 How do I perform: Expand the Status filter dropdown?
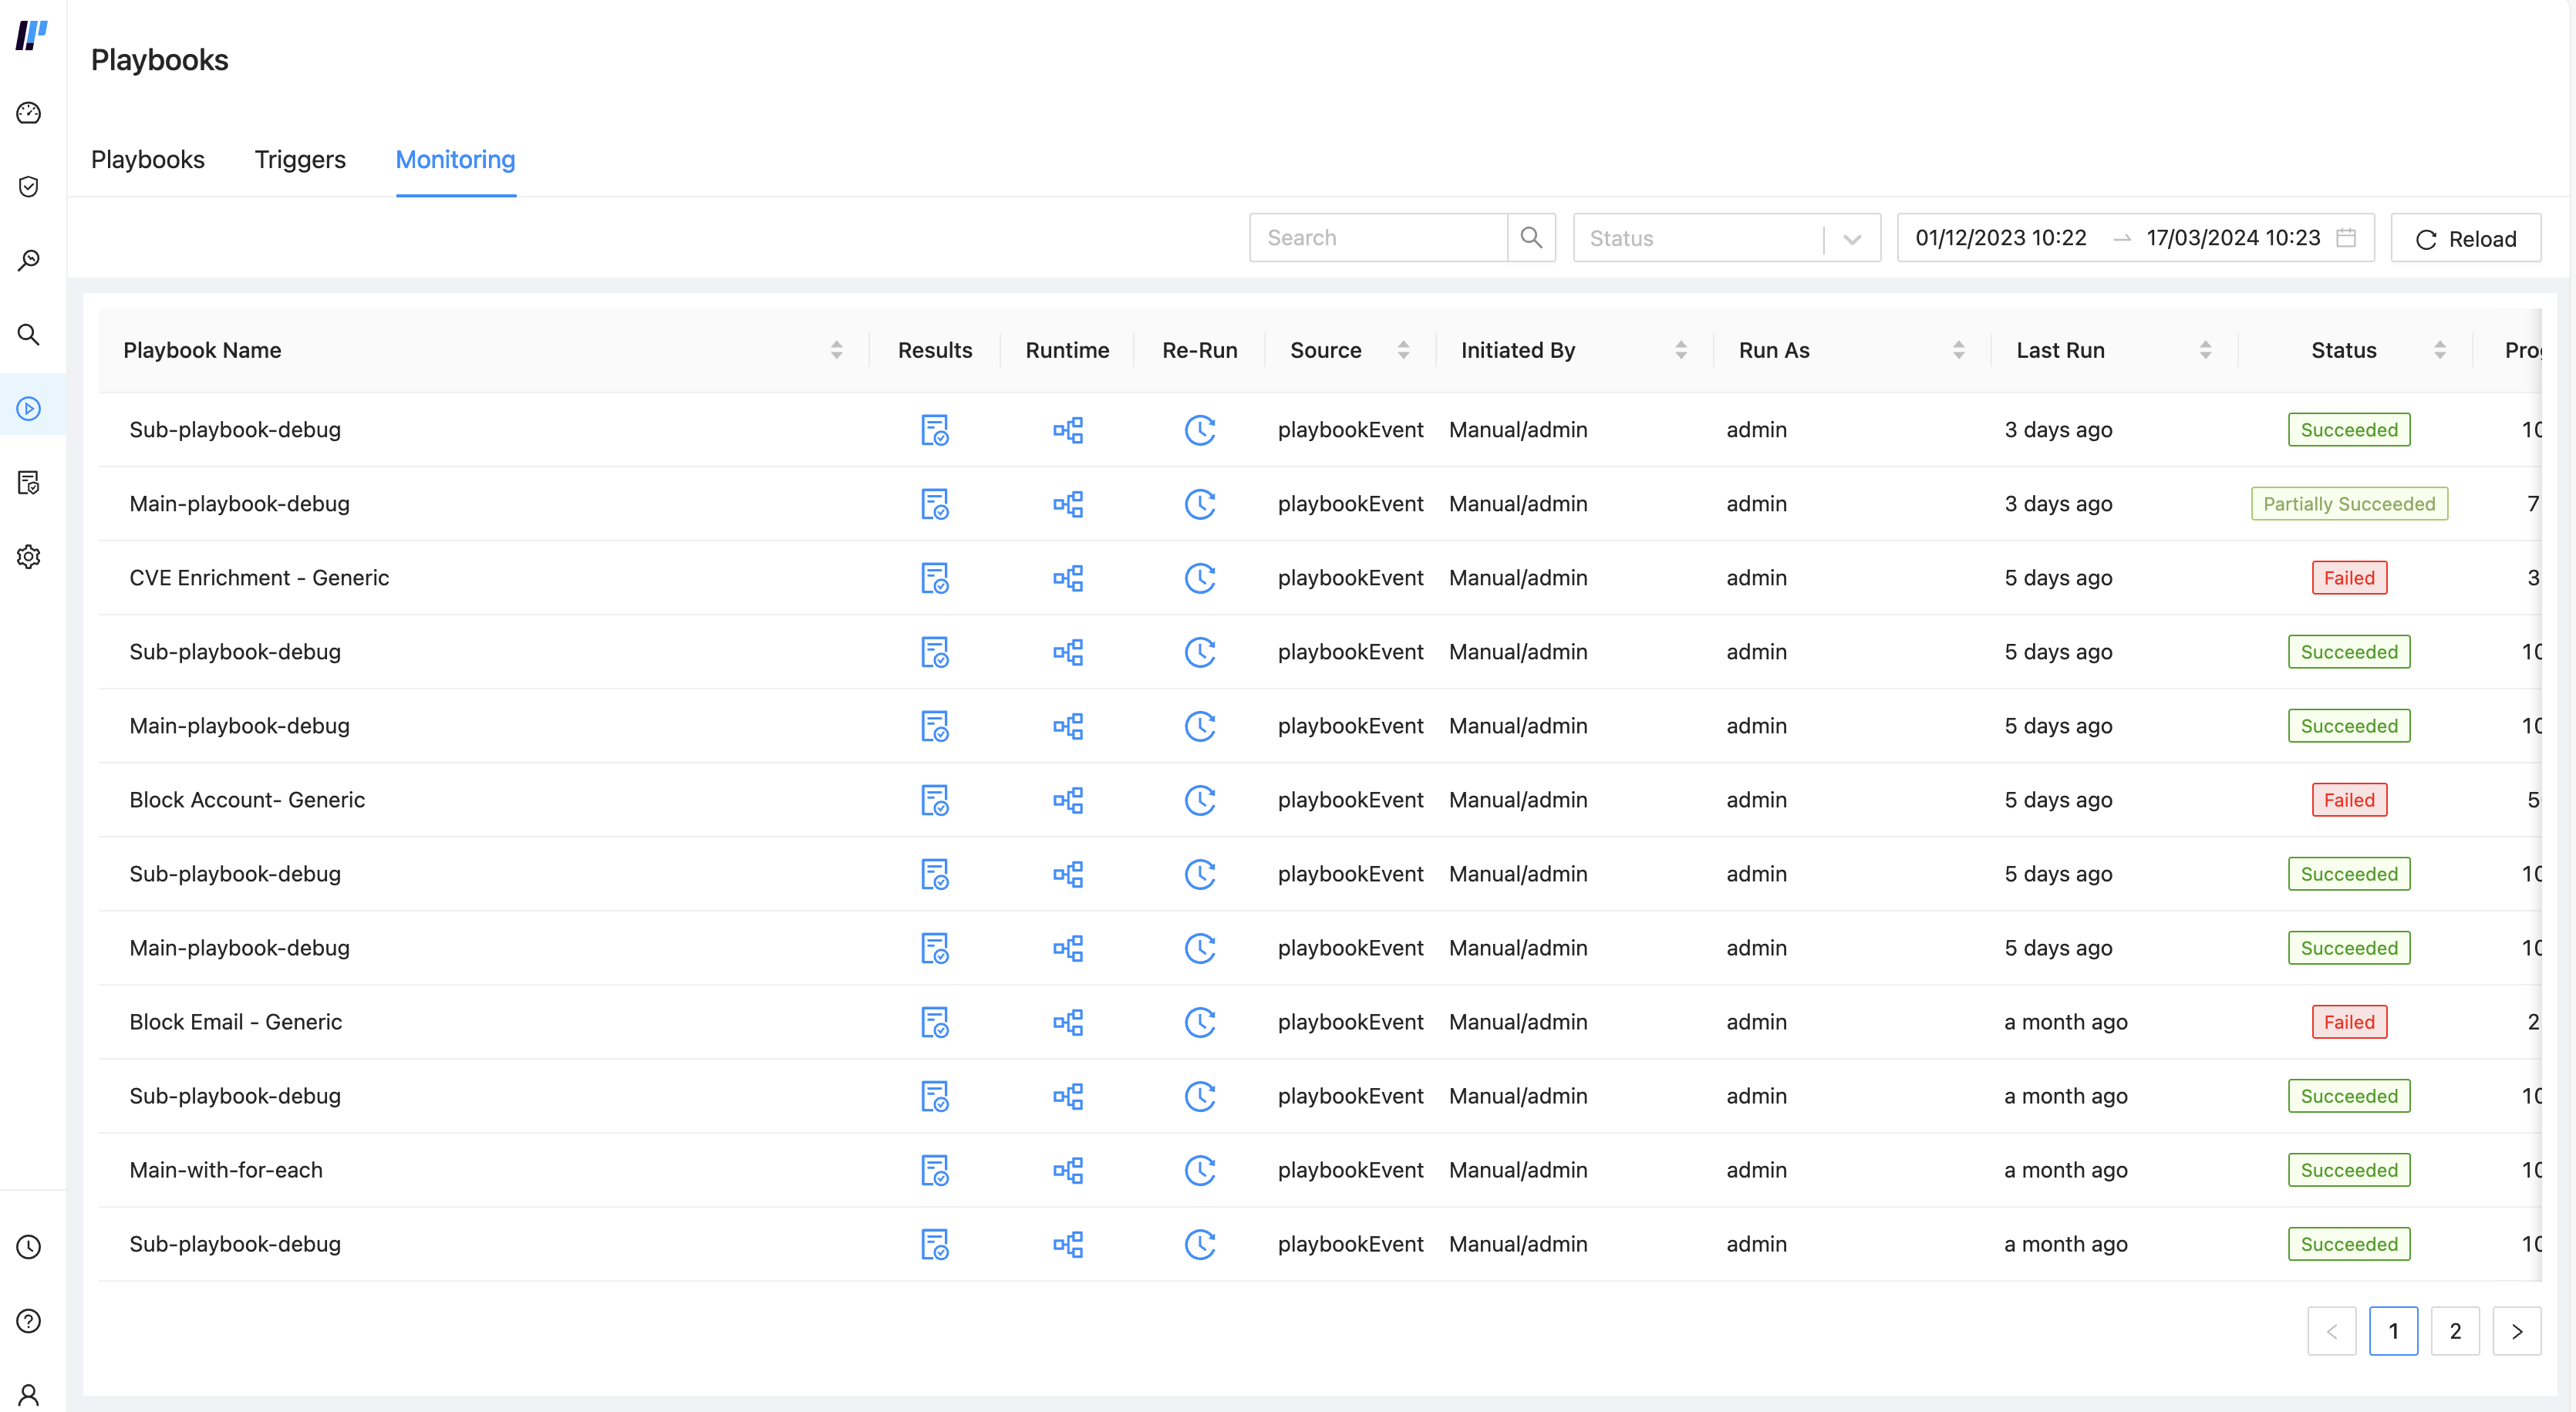[x=1851, y=239]
